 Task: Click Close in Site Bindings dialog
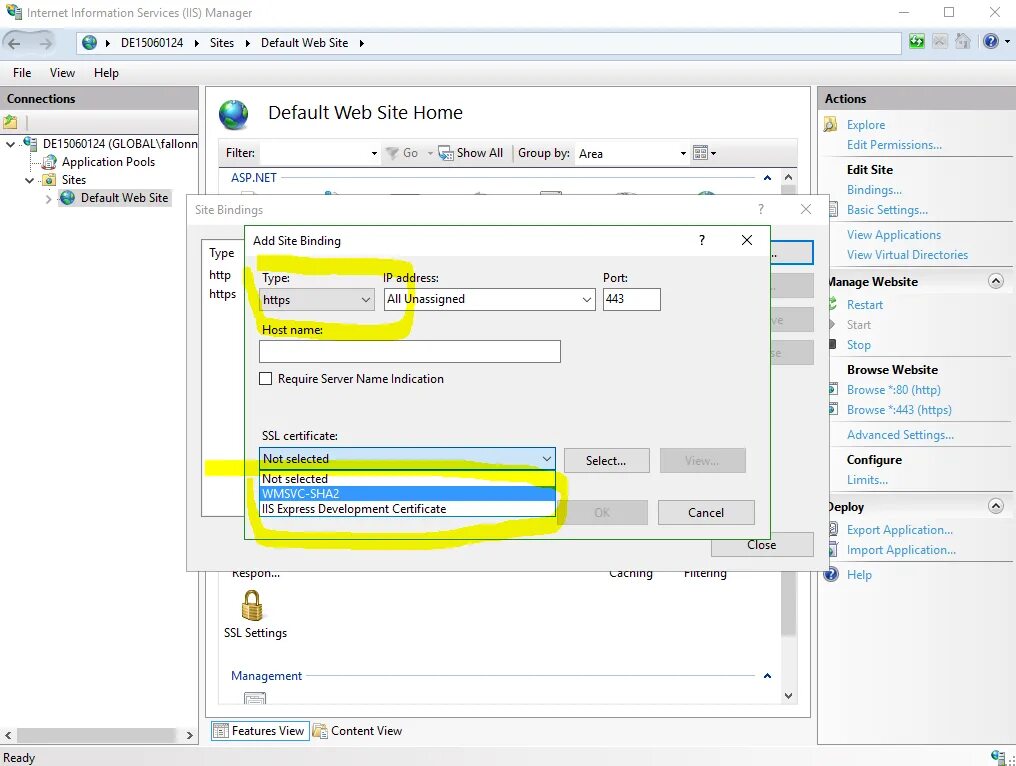761,545
